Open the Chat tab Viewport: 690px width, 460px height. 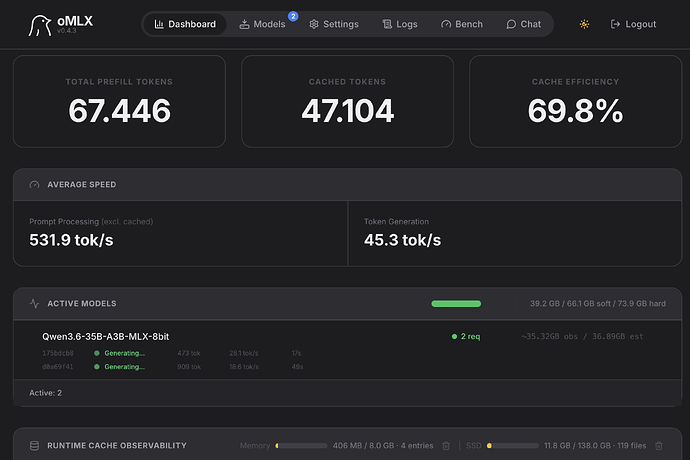pyautogui.click(x=523, y=24)
